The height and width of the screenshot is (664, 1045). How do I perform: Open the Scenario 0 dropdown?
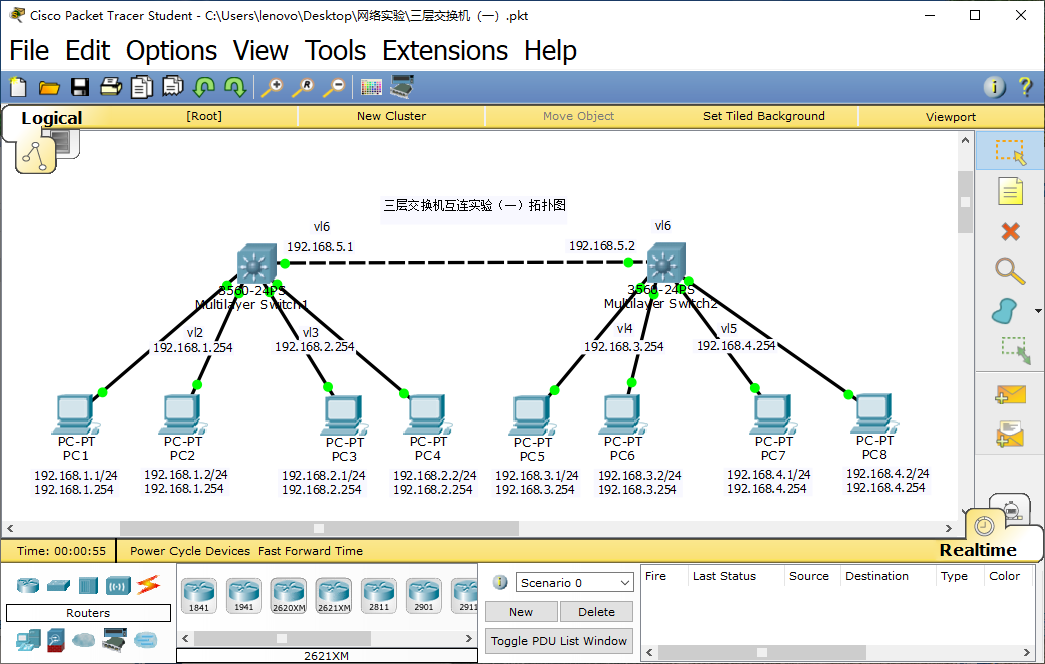pos(574,583)
